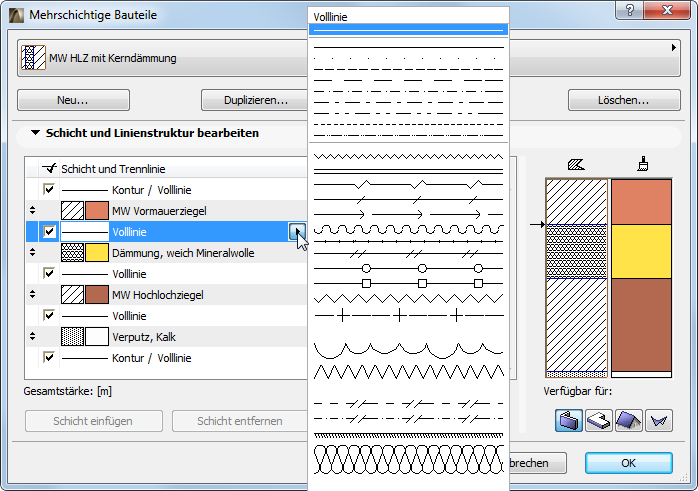
Task: Select the Verputz, Kalk layer row
Action: [166, 337]
